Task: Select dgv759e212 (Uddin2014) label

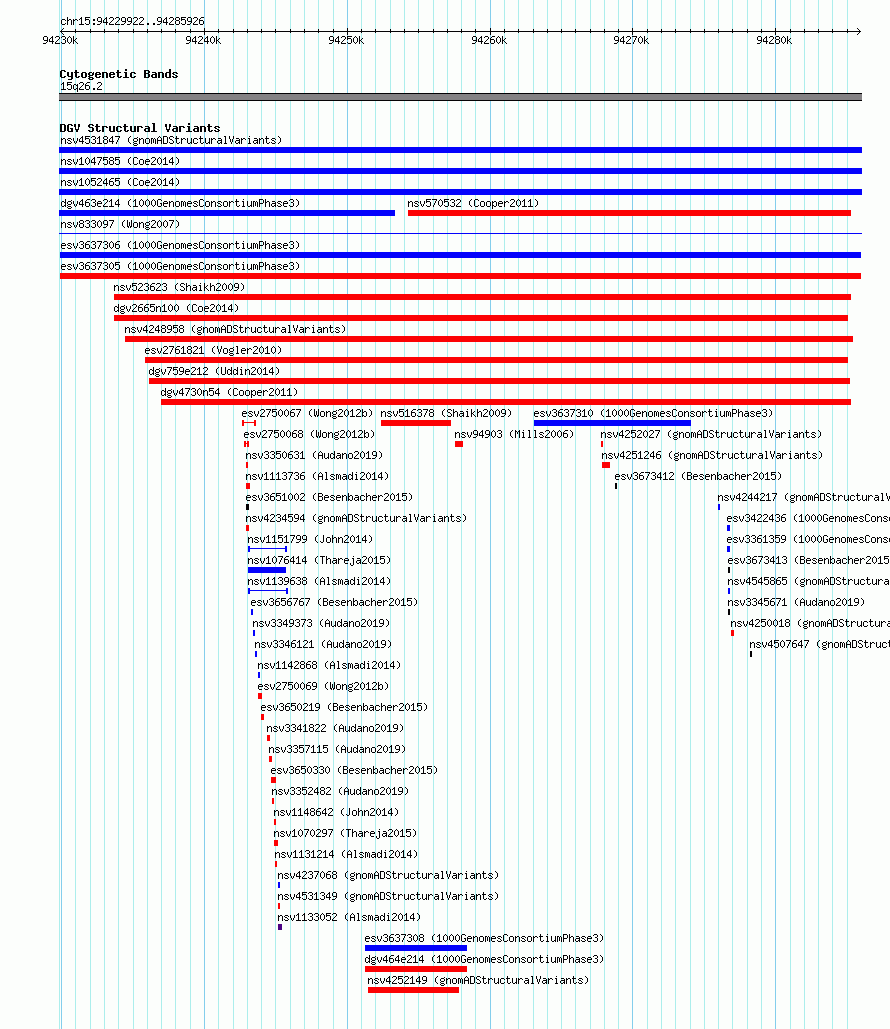Action: coord(214,371)
